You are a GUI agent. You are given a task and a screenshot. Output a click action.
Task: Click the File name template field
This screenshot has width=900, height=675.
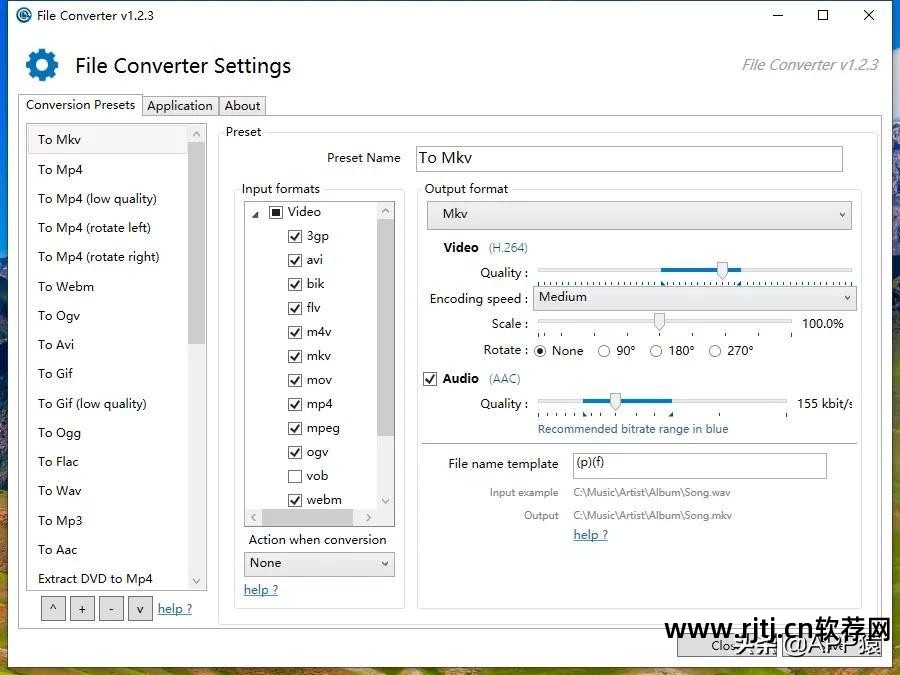(x=700, y=465)
